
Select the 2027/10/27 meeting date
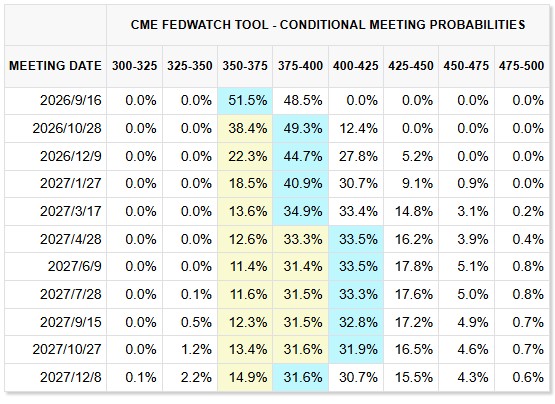point(67,349)
